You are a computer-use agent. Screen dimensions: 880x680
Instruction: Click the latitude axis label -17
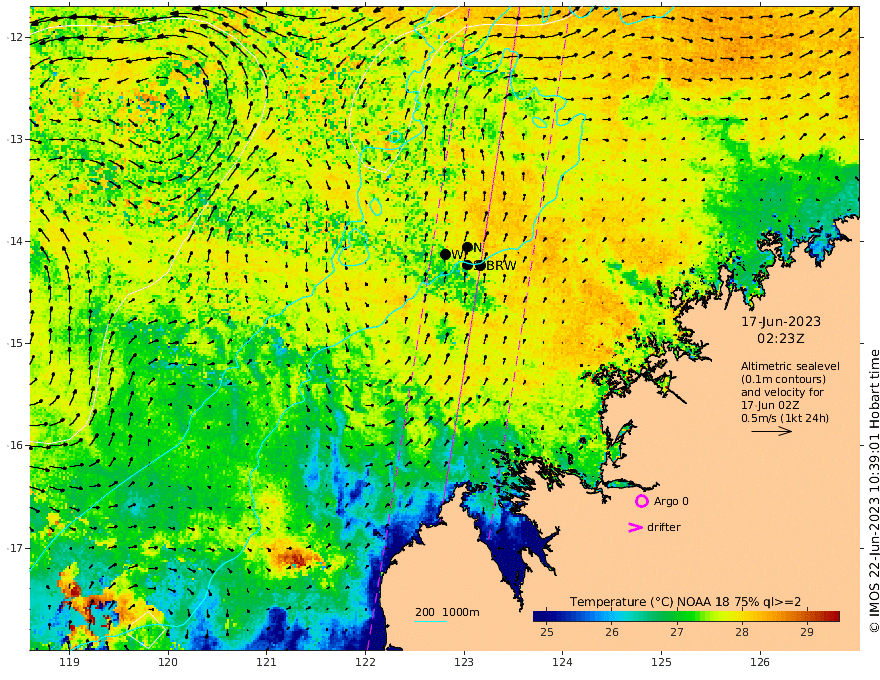click(15, 548)
